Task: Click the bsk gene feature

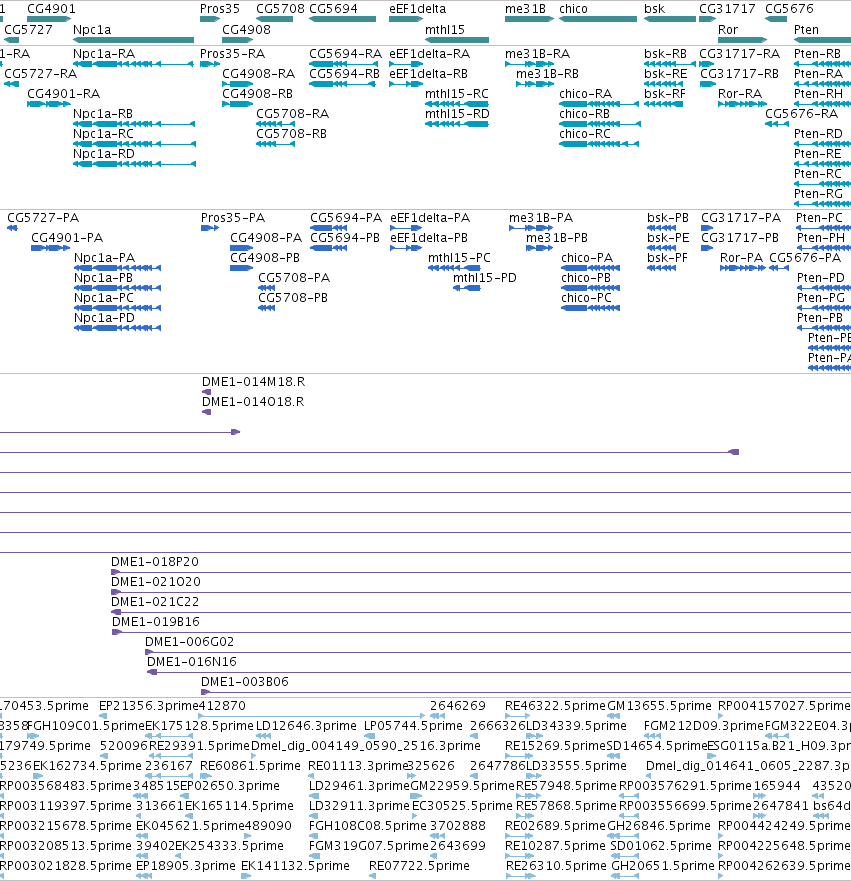Action: tap(670, 19)
